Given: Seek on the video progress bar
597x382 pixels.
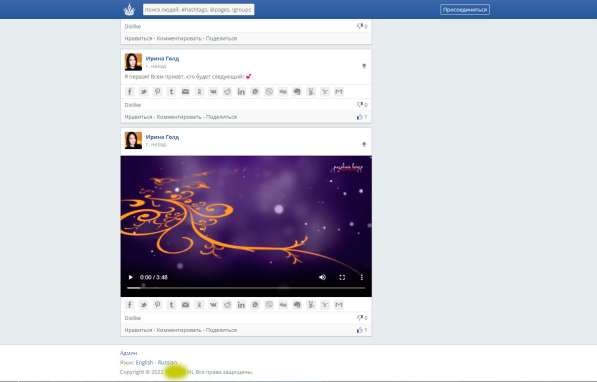Looking at the screenshot, I should pos(246,288).
